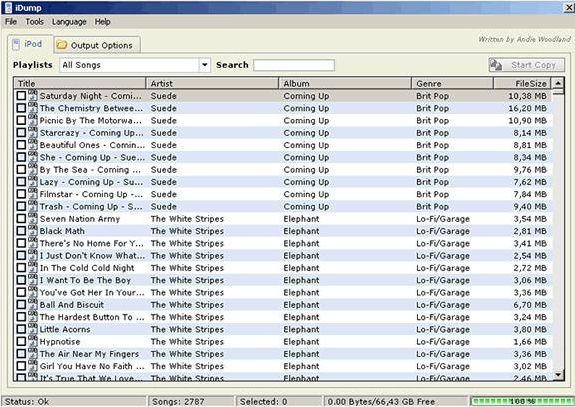Click the song list scroll up arrow
The width and height of the screenshot is (575, 407).
pos(558,83)
